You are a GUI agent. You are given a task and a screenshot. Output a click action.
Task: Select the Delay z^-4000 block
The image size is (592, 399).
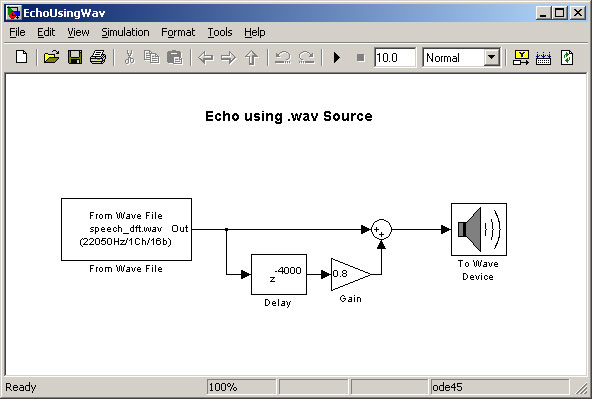pos(279,274)
